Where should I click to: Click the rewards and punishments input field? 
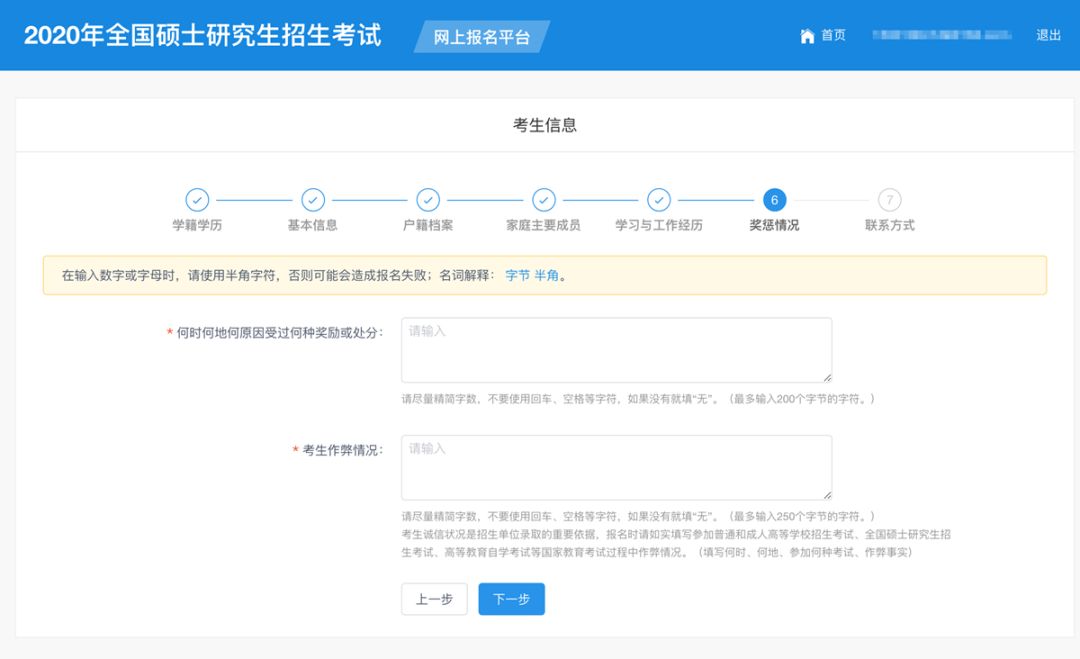pos(616,348)
